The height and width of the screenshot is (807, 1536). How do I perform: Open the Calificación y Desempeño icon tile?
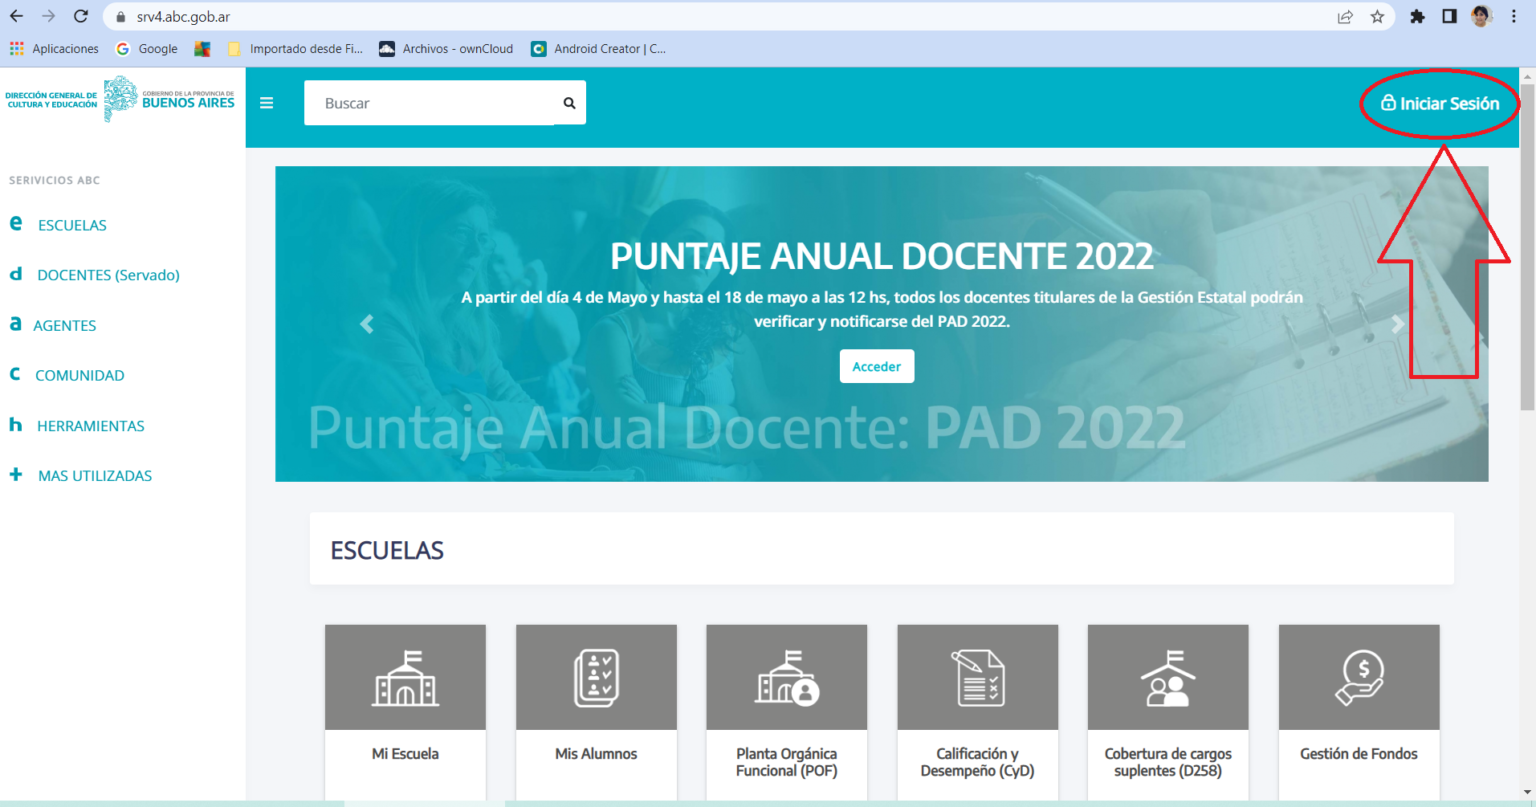(978, 678)
